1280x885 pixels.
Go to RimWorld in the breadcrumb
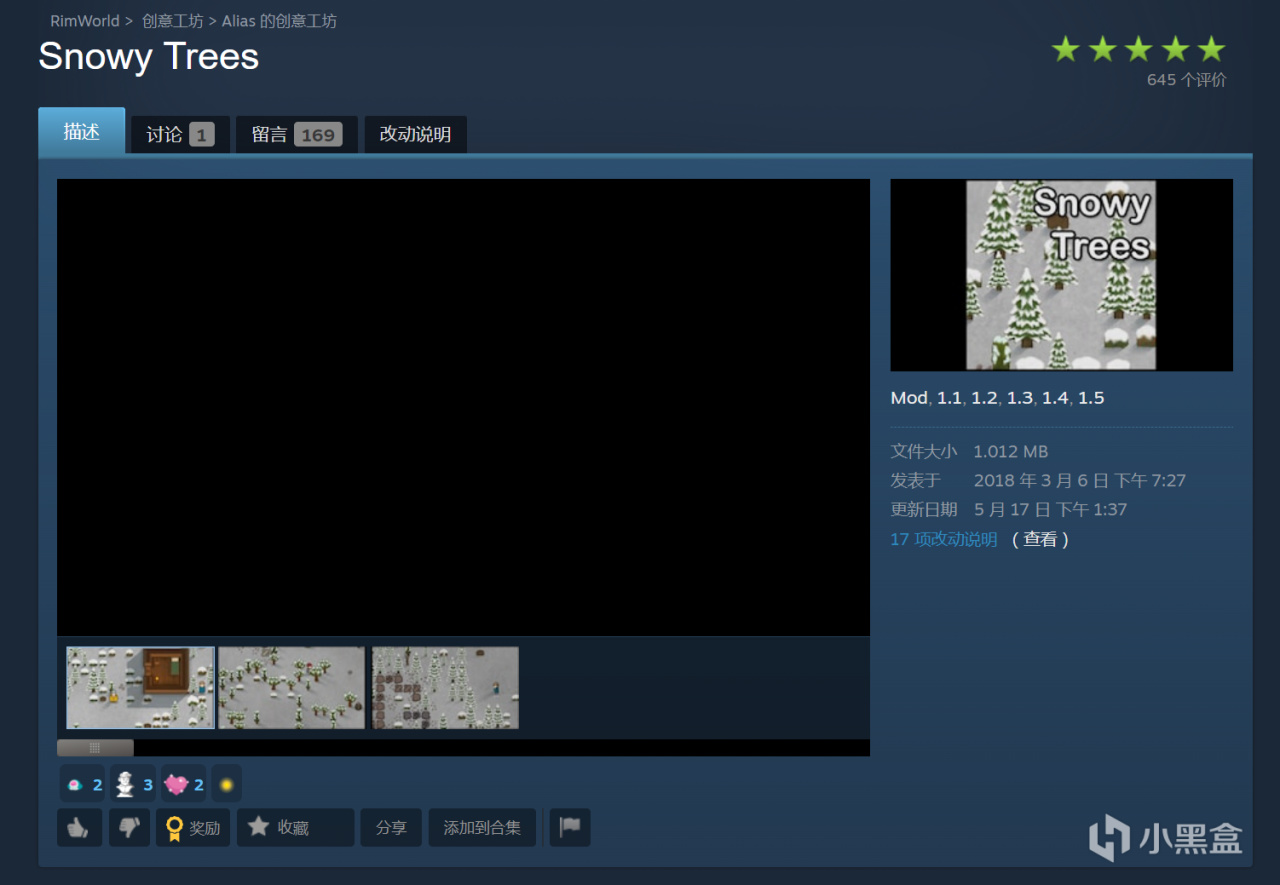coord(85,21)
